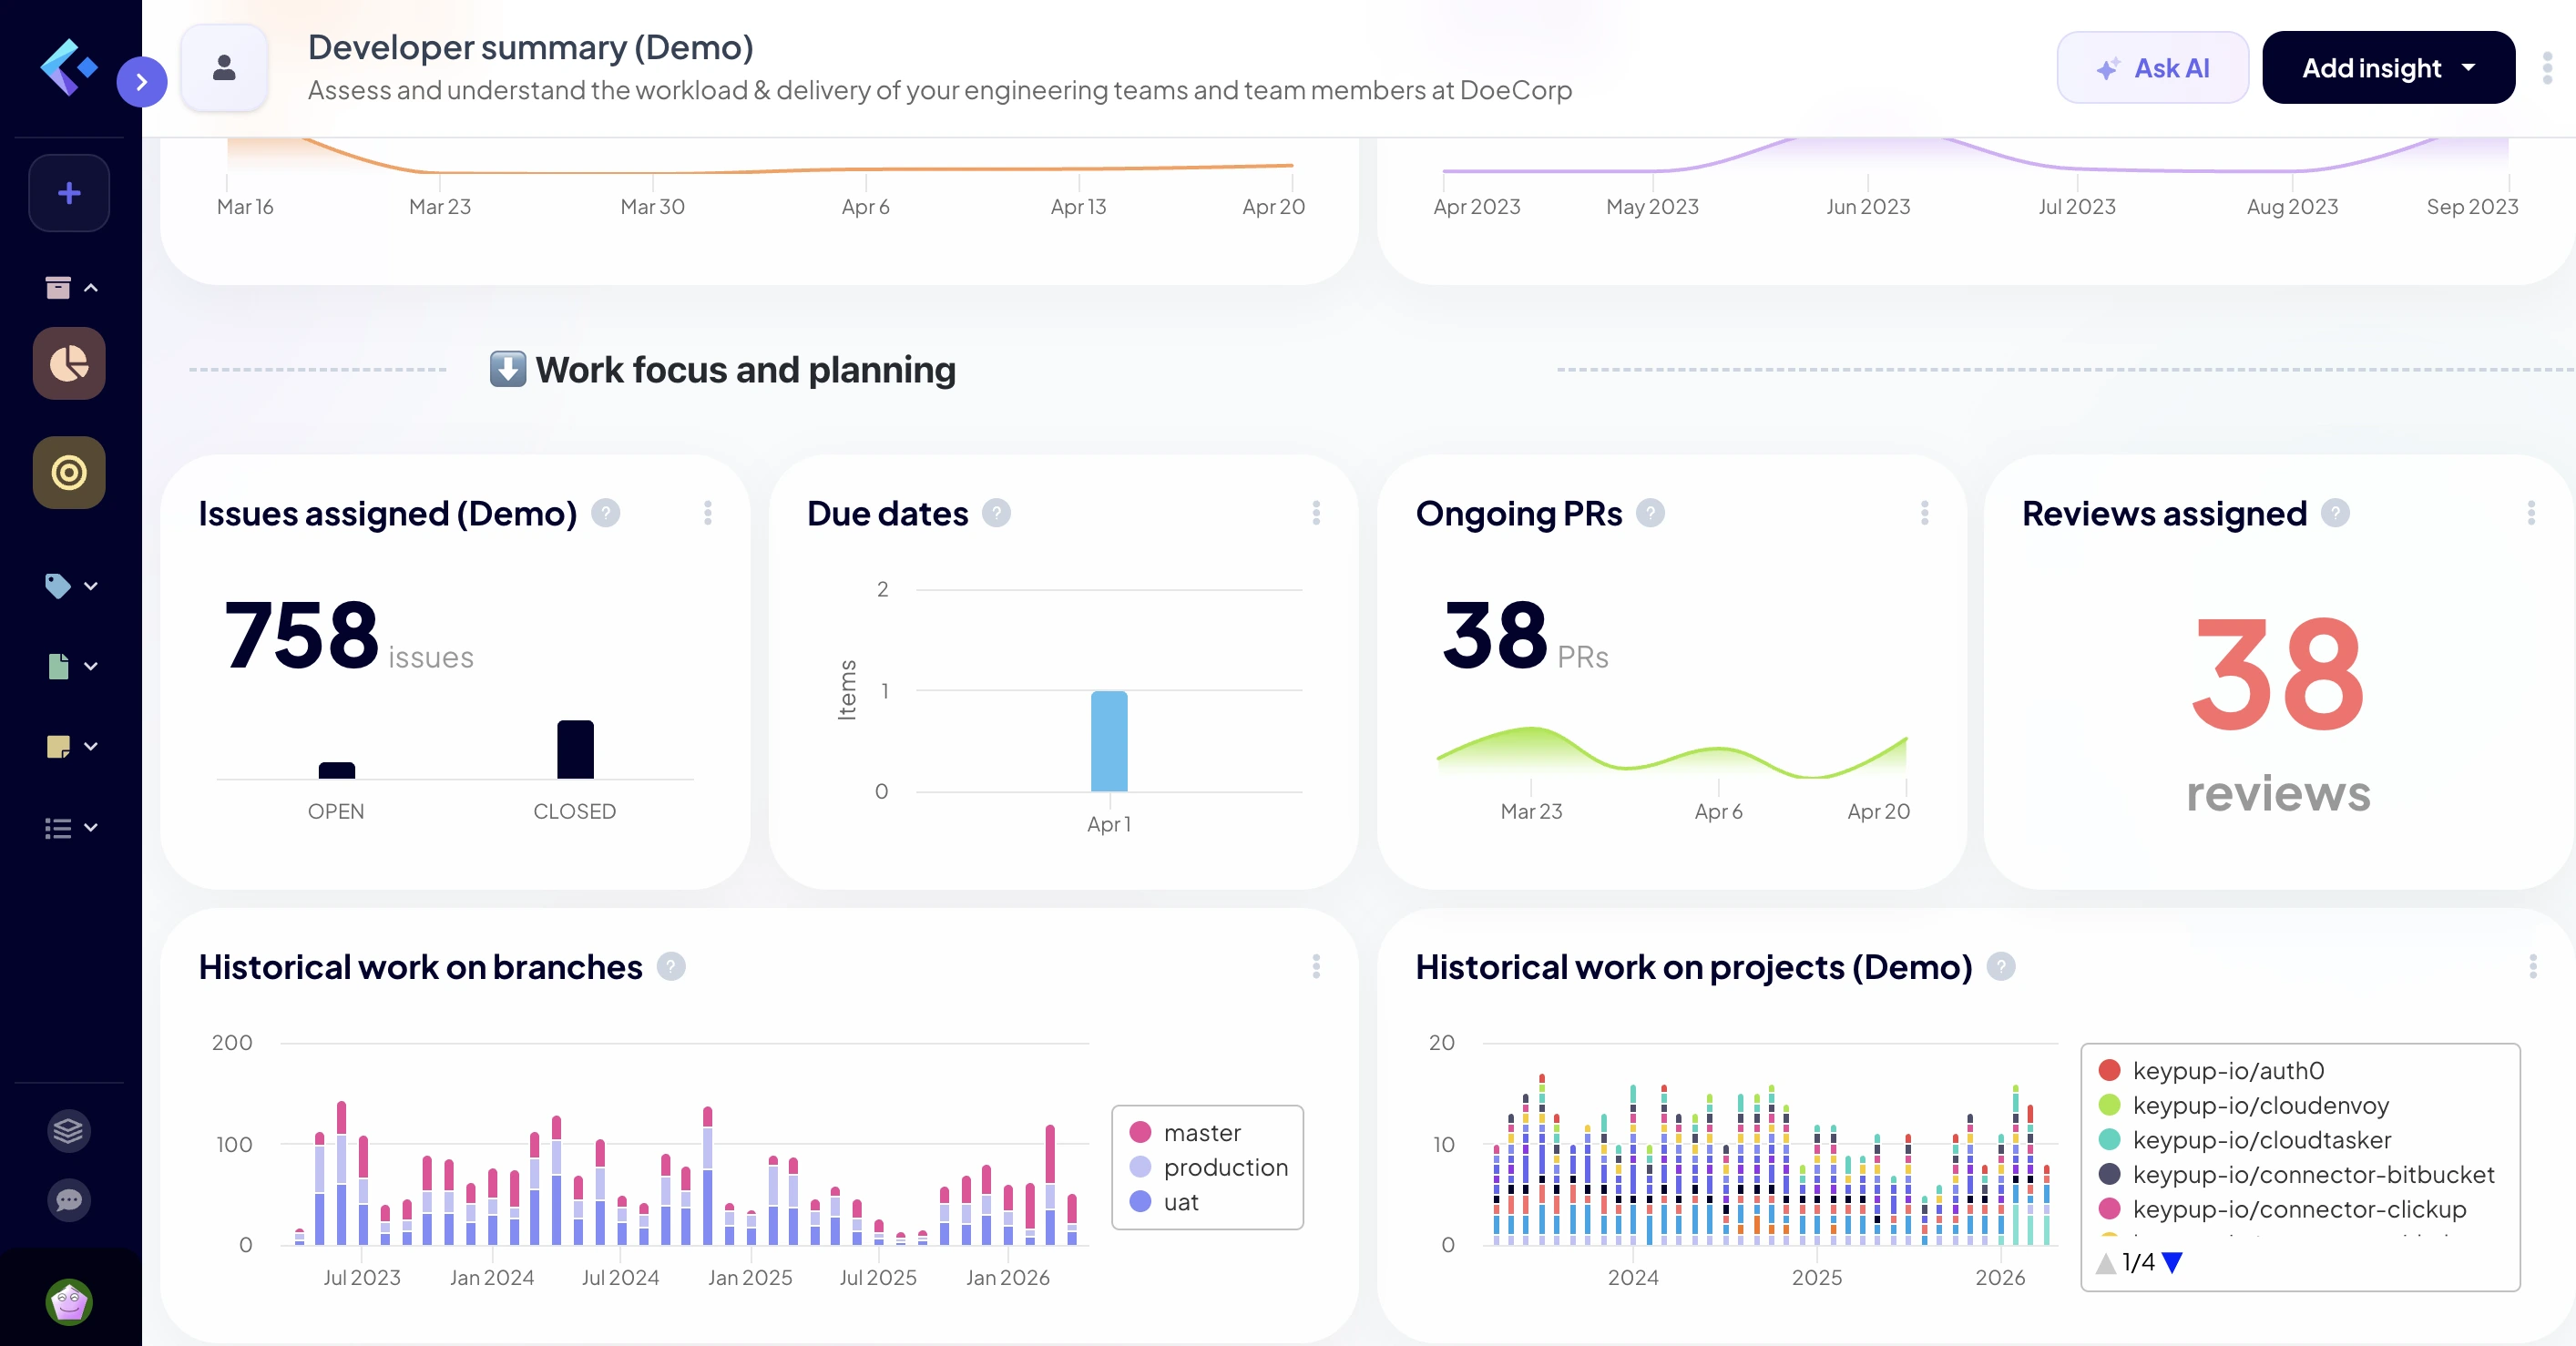Toggle keypup-io/cloudenvoy legend entry
This screenshot has height=1346, width=2576.
[x=2243, y=1105]
